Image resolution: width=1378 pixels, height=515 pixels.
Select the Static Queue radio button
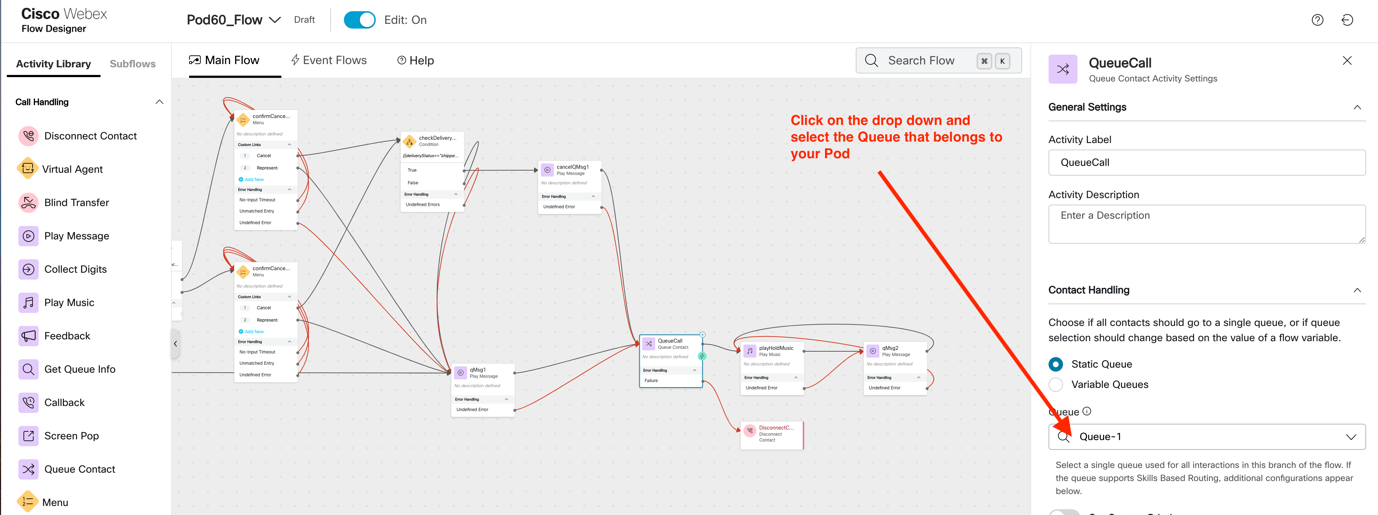point(1056,364)
